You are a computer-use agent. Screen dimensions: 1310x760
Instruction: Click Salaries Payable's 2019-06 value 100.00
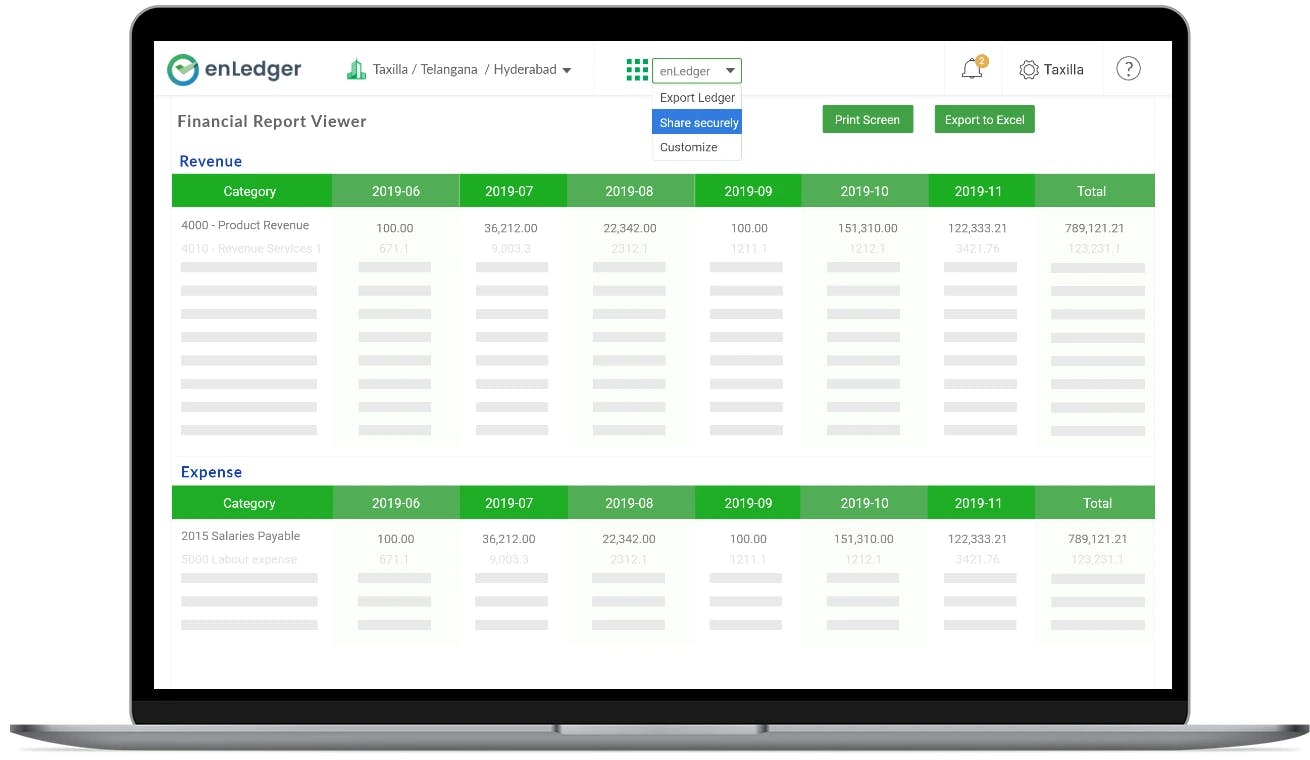click(395, 539)
